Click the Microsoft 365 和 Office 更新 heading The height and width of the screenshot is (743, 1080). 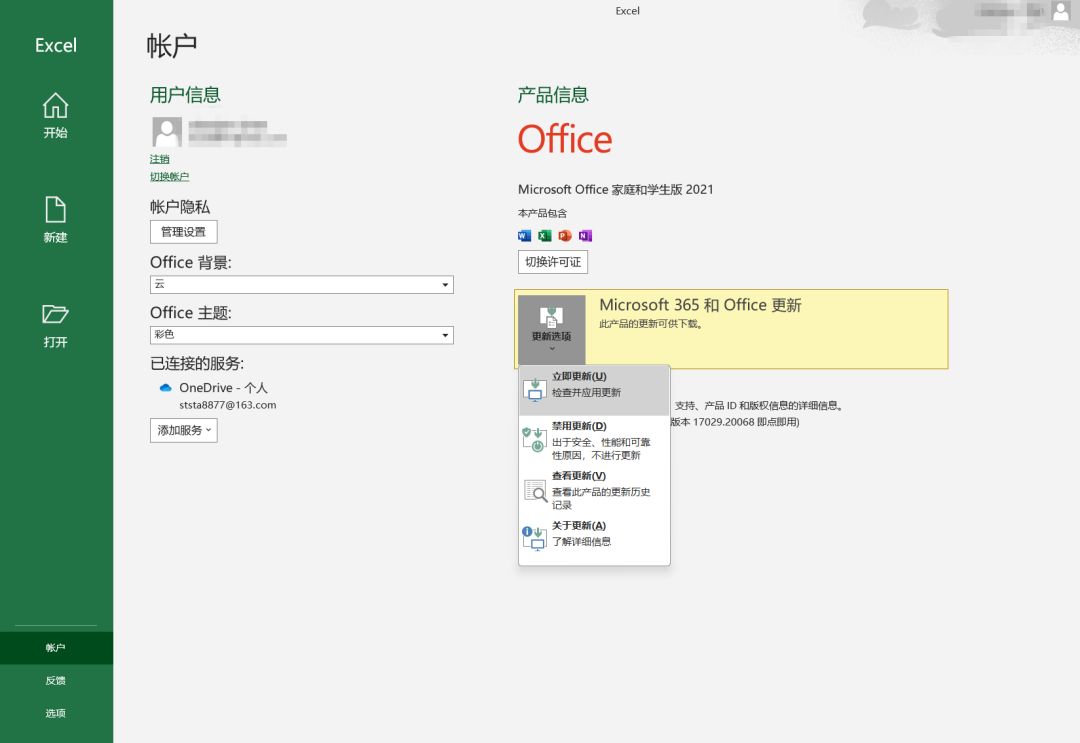[700, 305]
